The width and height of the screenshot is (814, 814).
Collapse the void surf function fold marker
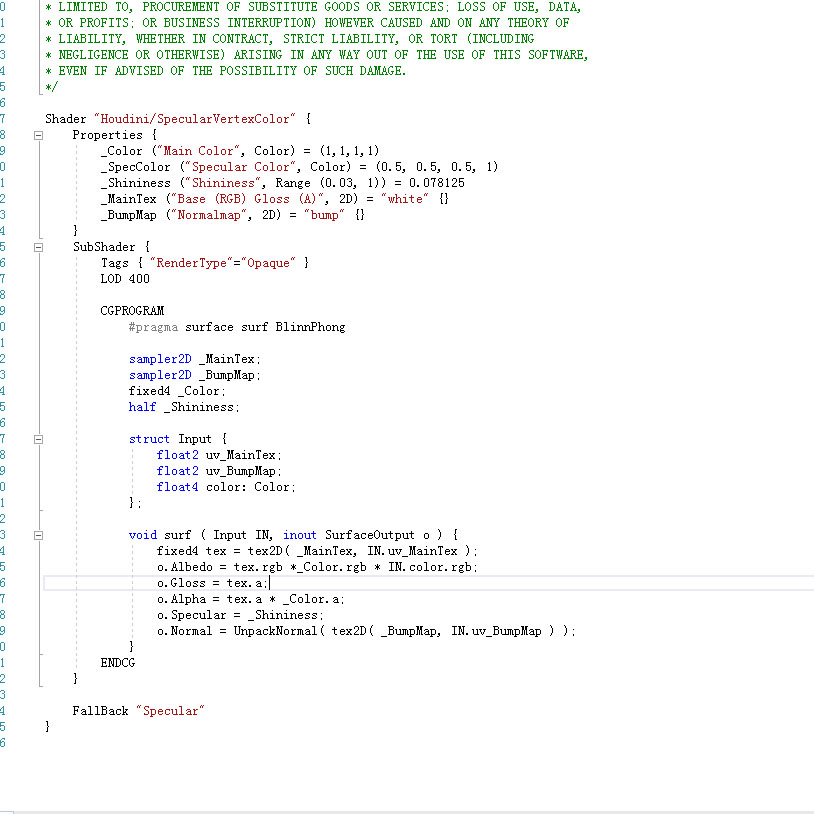[38, 536]
